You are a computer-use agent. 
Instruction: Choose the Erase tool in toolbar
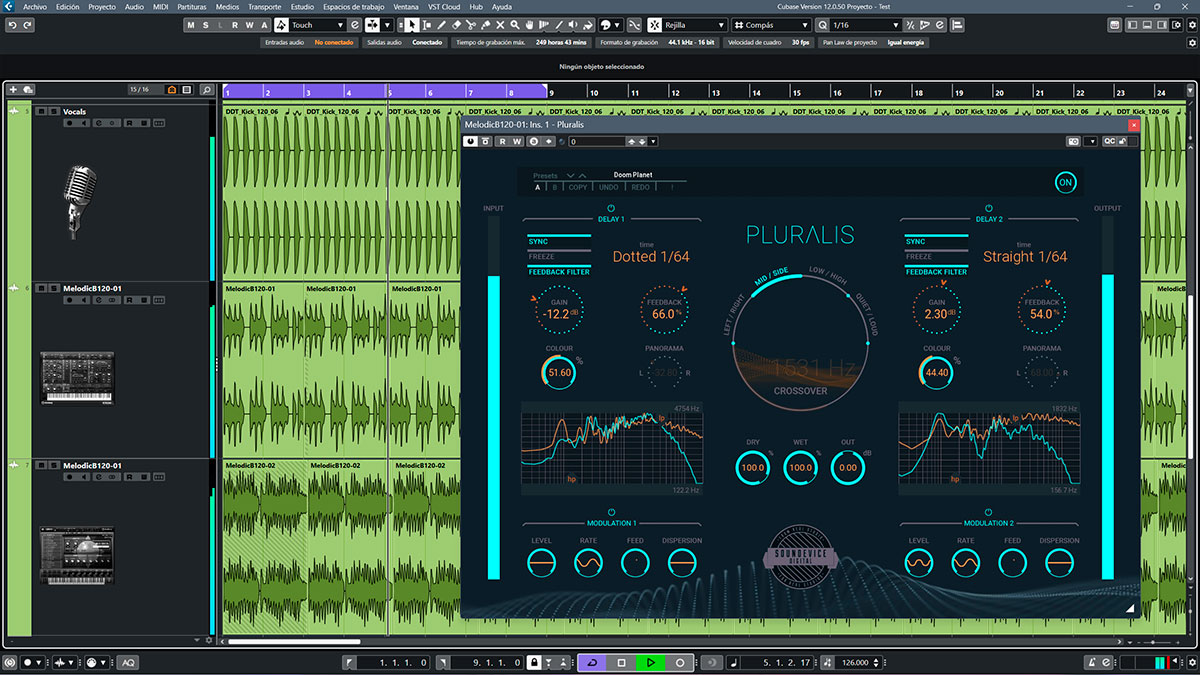point(456,25)
